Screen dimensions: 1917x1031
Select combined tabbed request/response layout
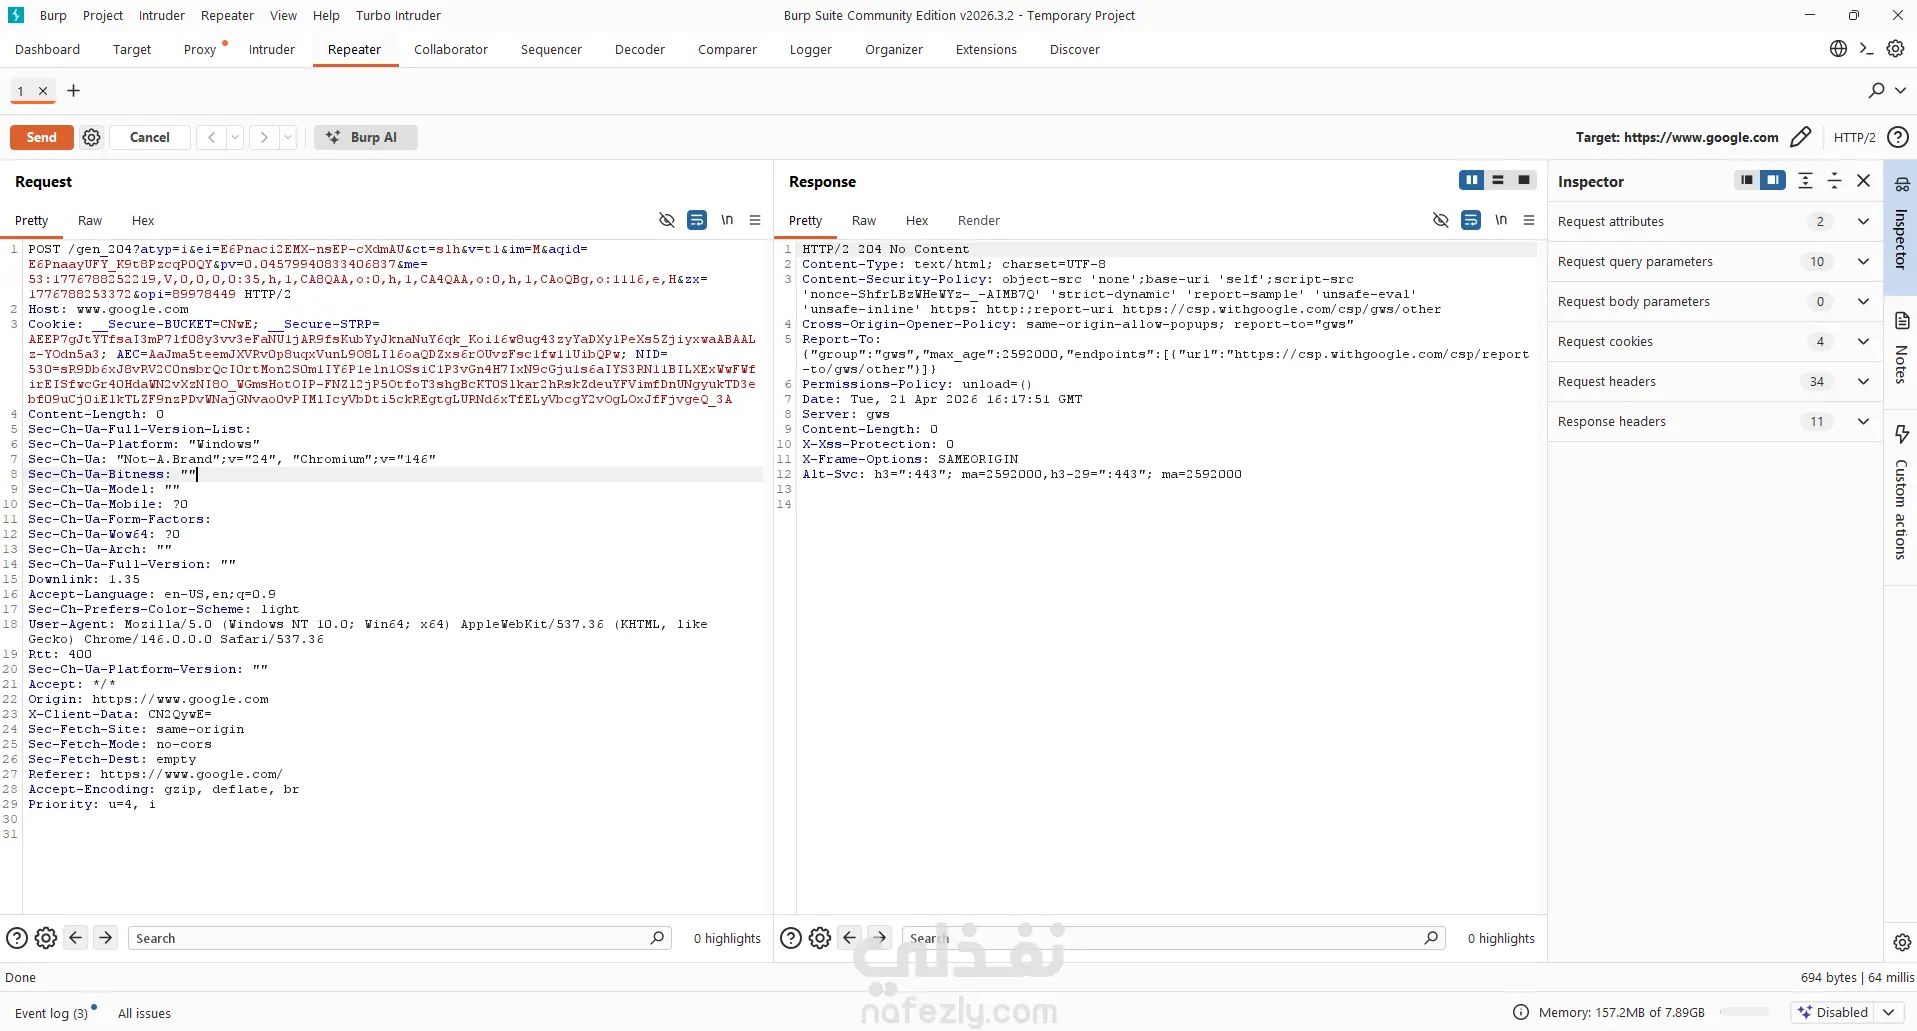[x=1524, y=180]
